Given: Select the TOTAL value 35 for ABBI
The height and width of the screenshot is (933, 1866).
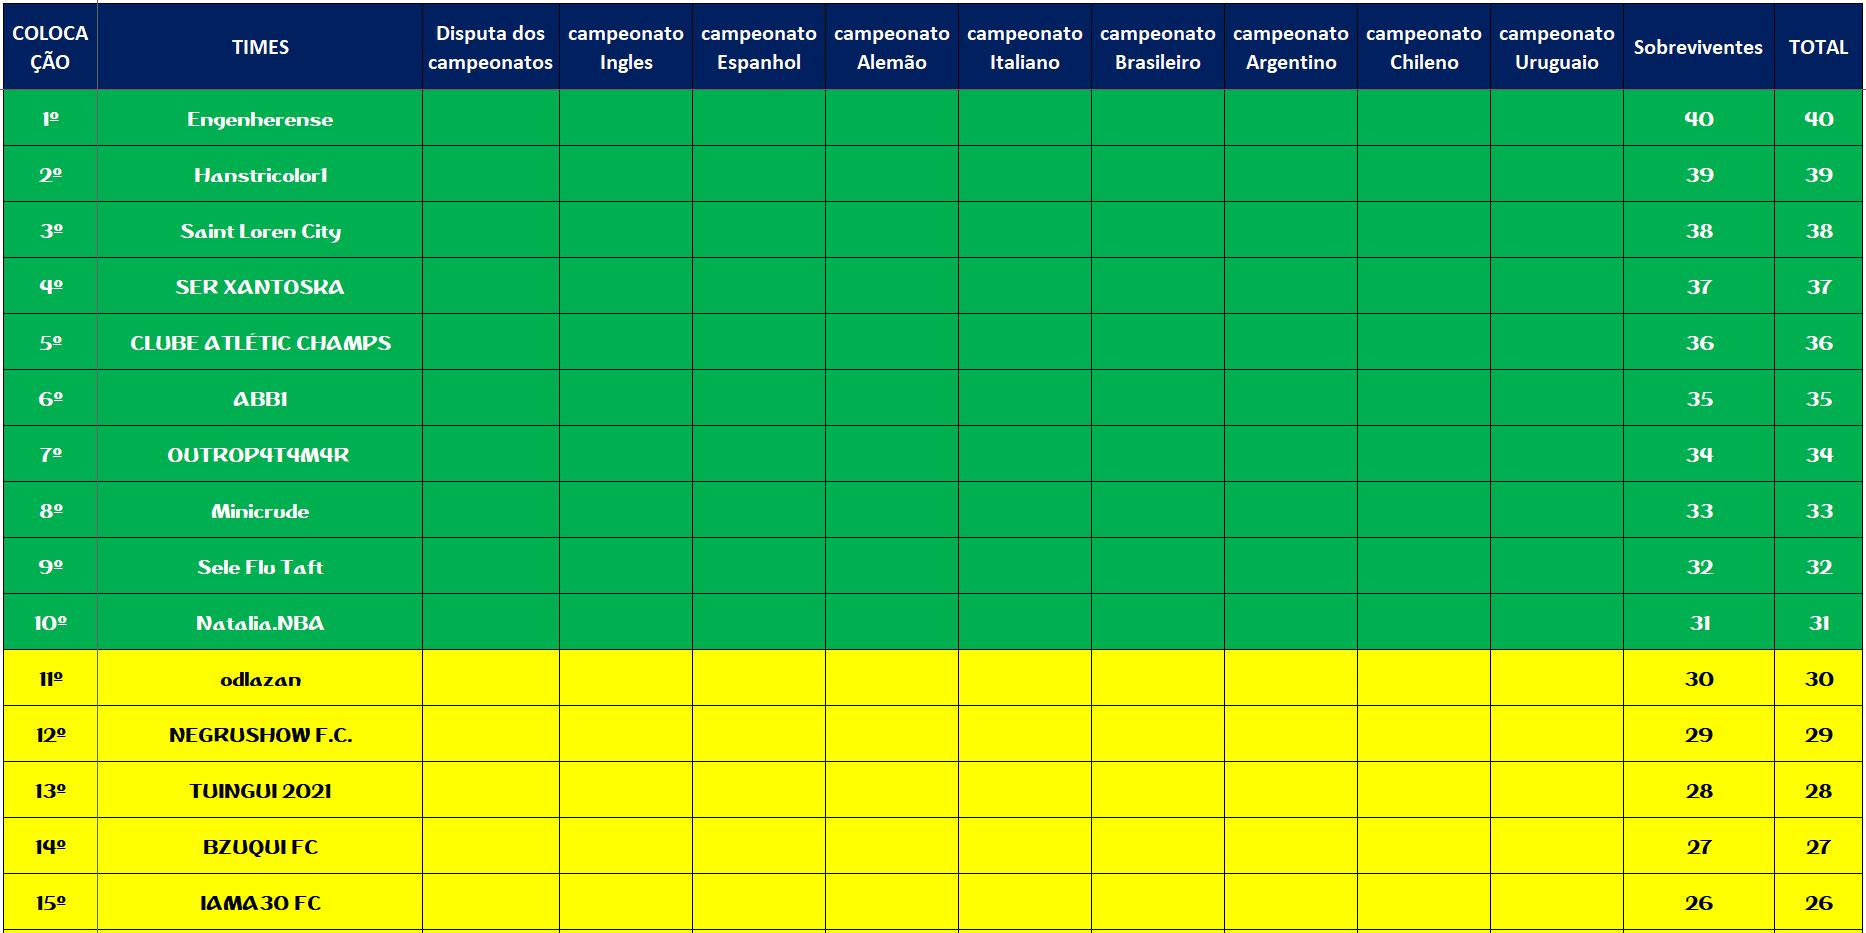Looking at the screenshot, I should pos(1818,399).
